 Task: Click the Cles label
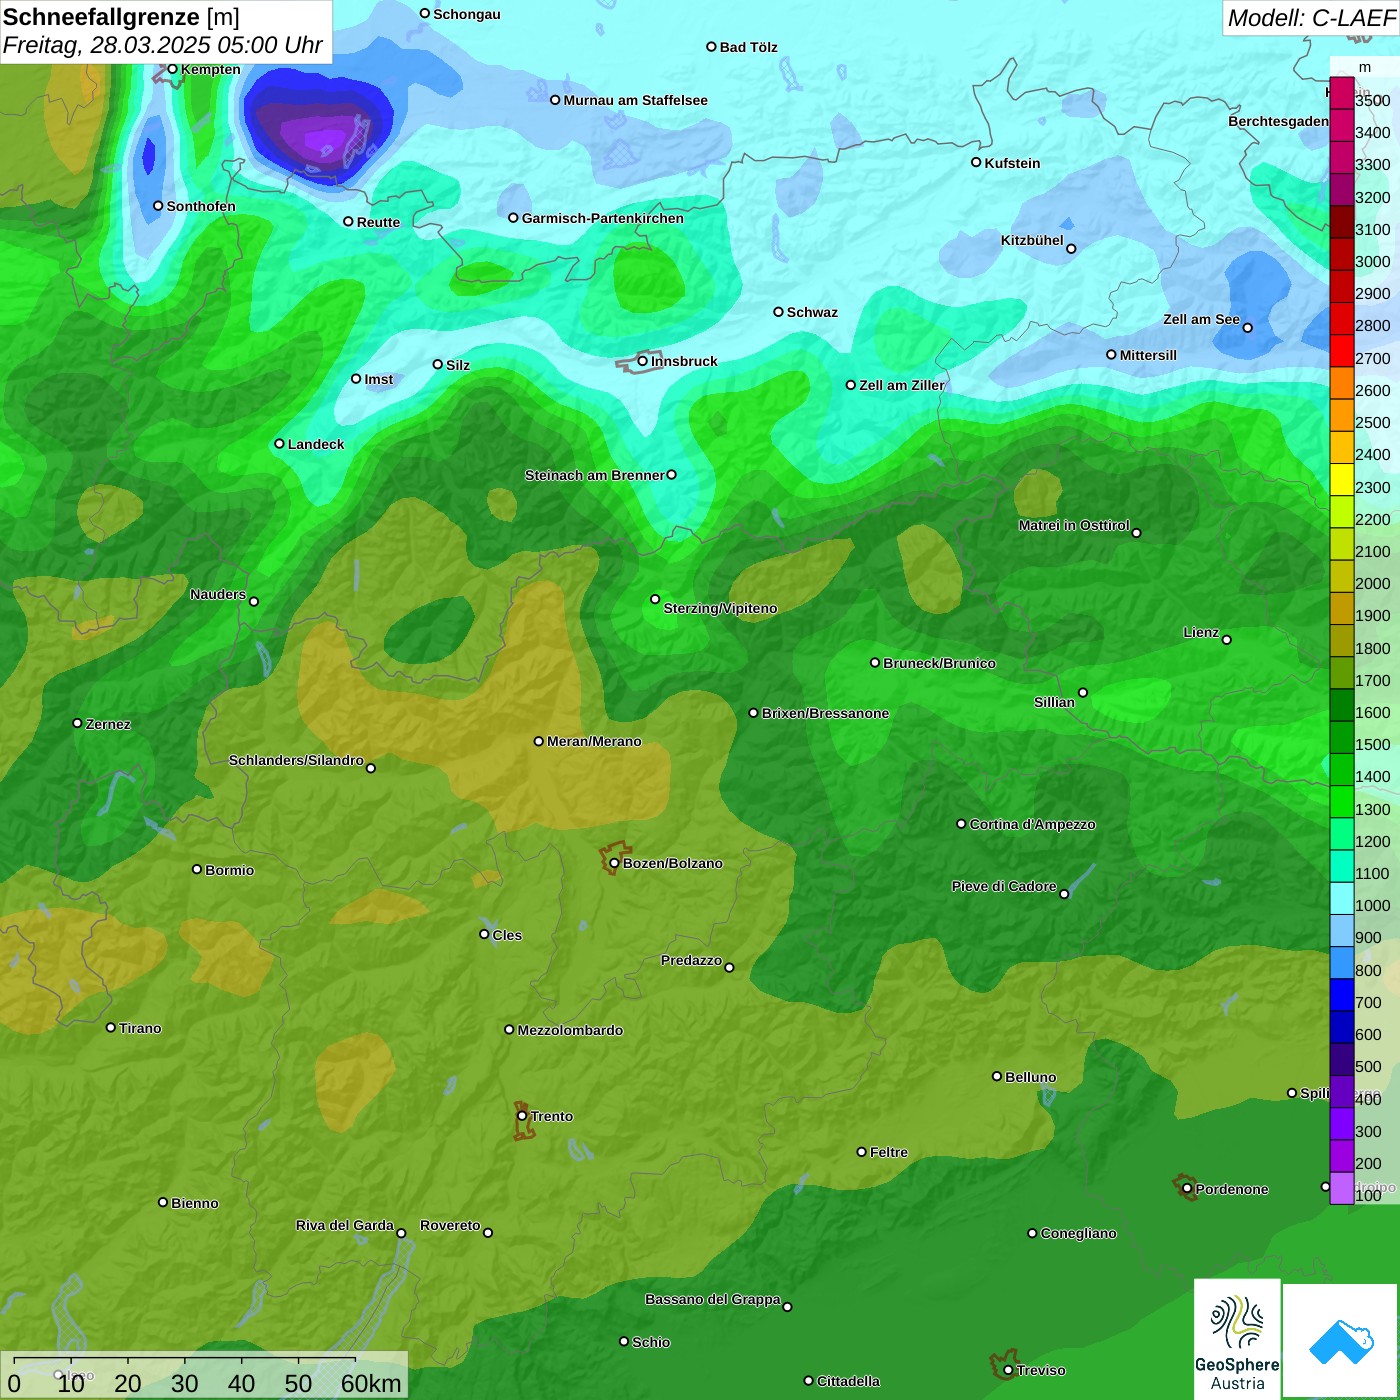click(507, 935)
